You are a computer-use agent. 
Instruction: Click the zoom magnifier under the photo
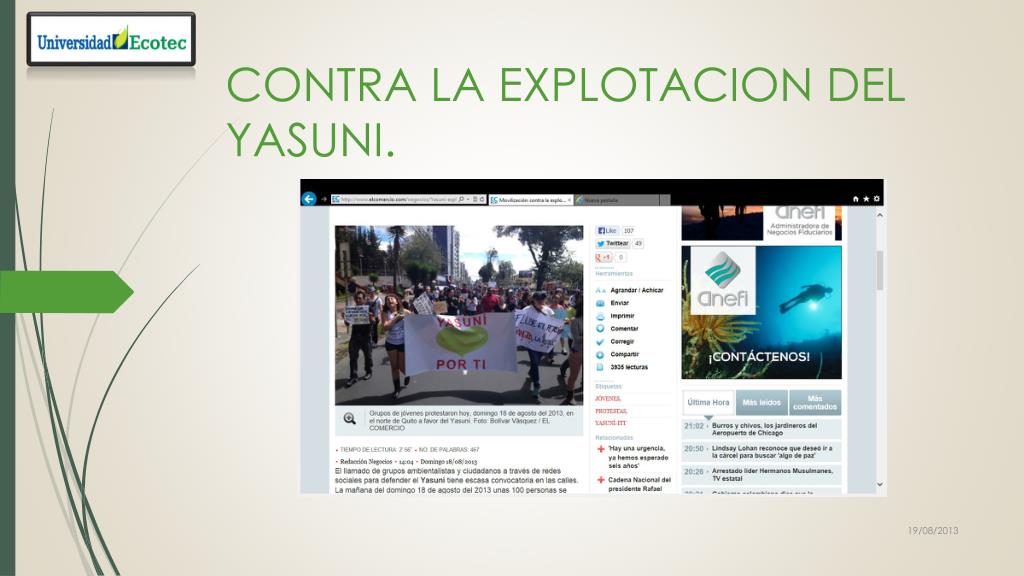[349, 419]
